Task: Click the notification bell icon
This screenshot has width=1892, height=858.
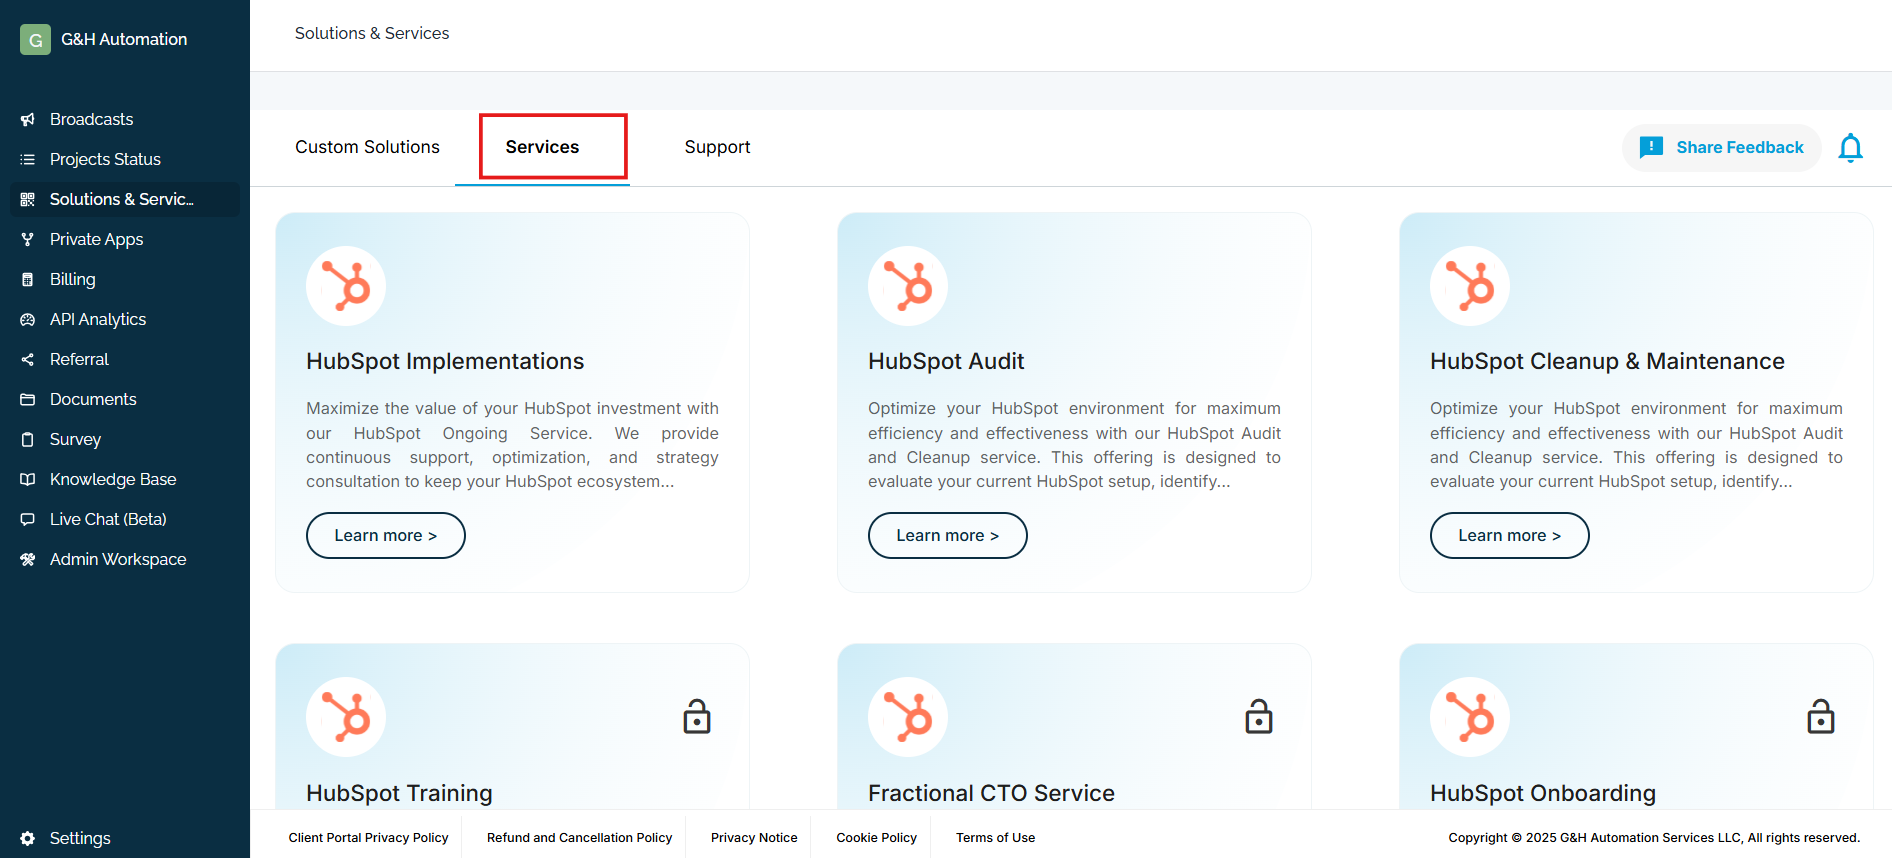Action: point(1850,148)
